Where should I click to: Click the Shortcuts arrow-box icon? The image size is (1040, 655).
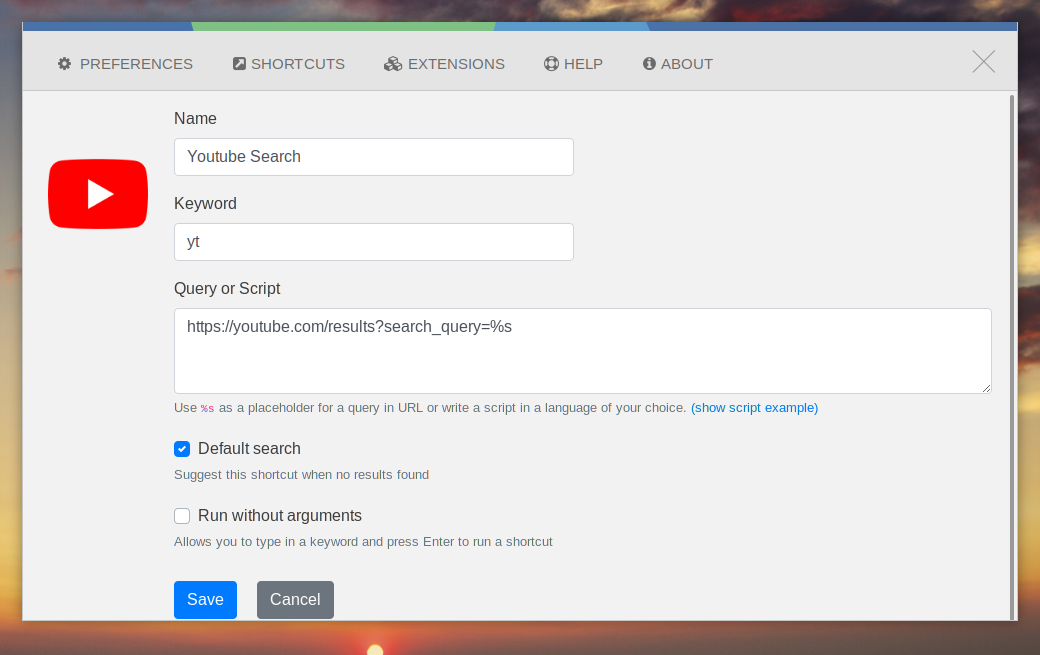(x=239, y=64)
